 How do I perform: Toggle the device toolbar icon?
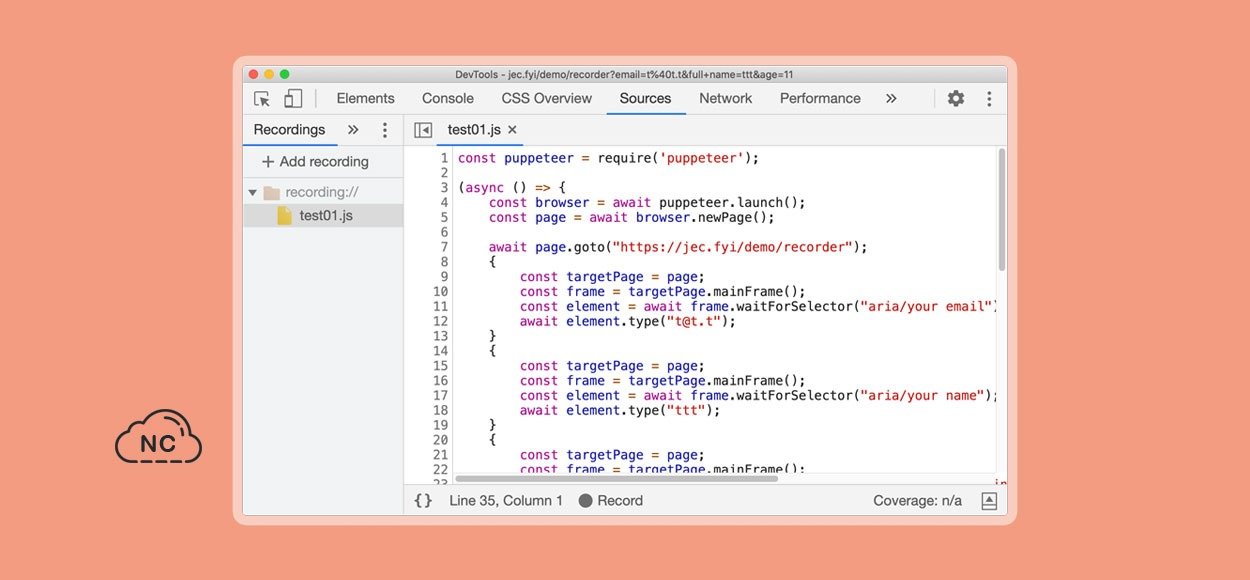pos(293,98)
